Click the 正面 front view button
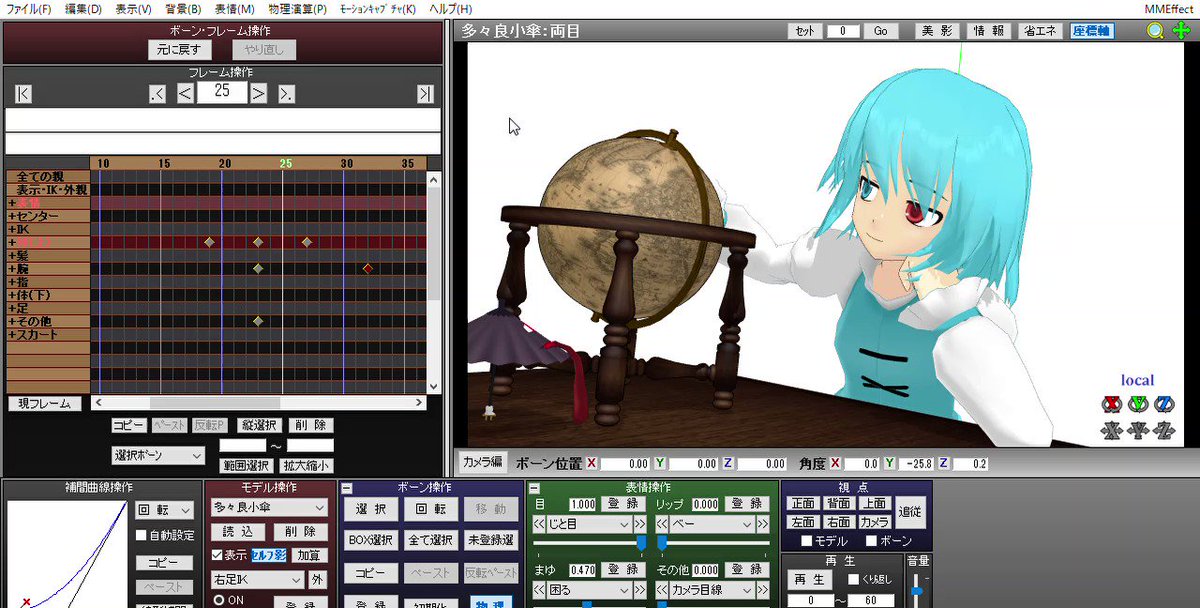This screenshot has width=1200, height=608. pyautogui.click(x=803, y=504)
